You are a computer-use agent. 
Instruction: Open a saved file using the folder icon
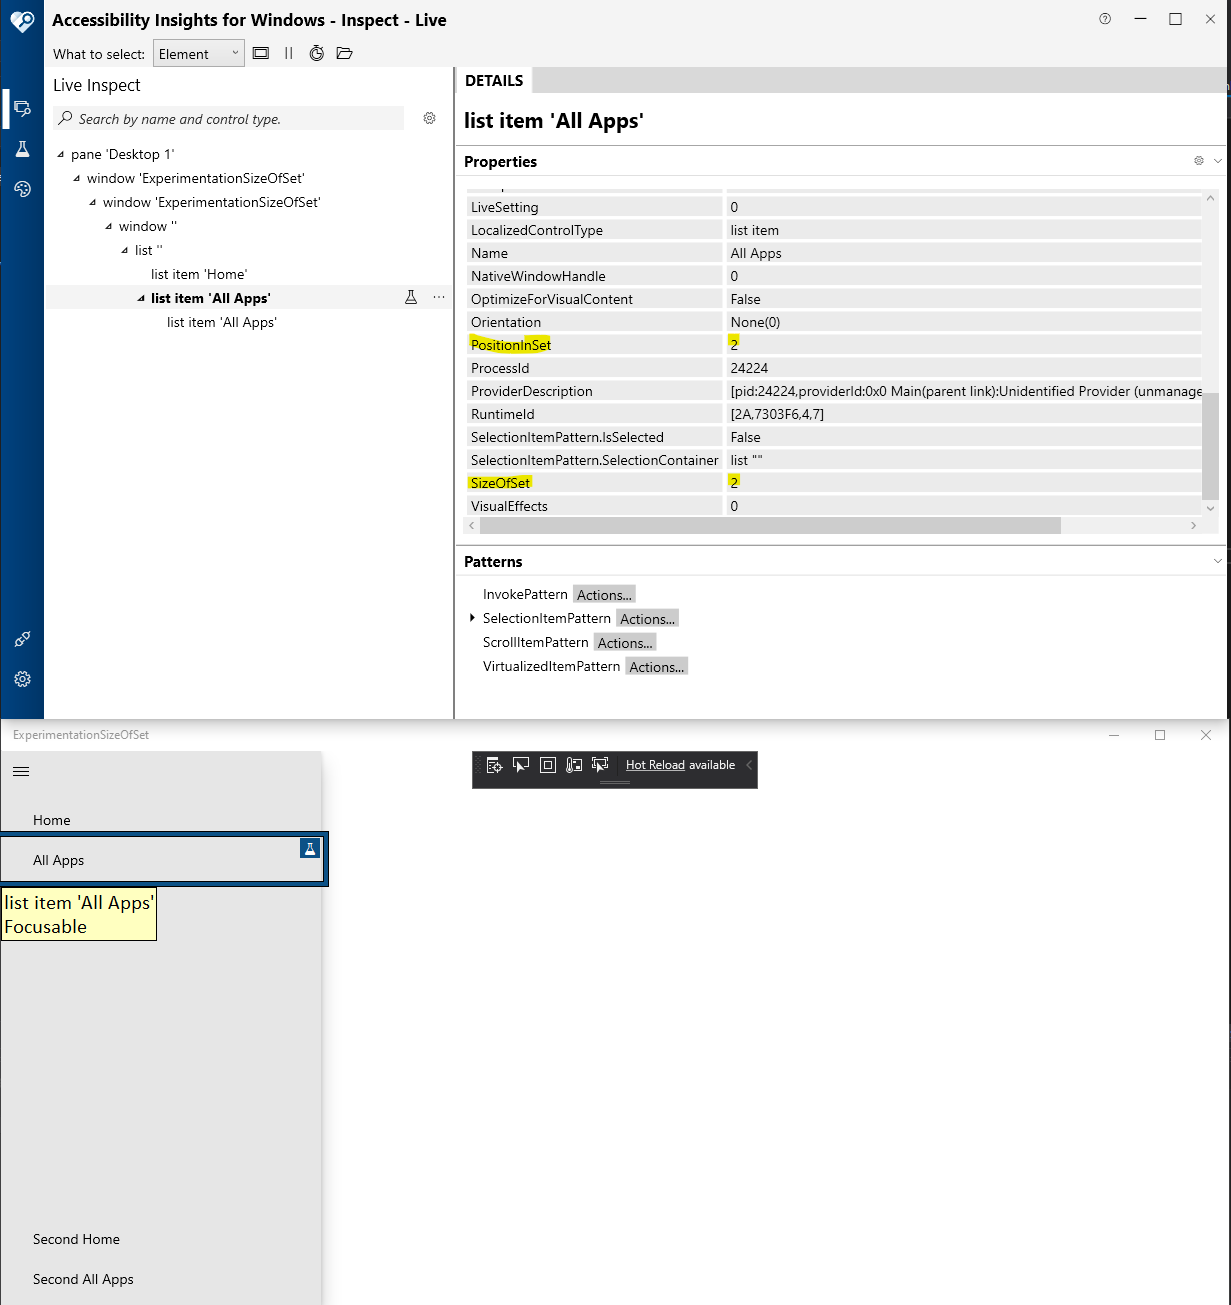345,53
